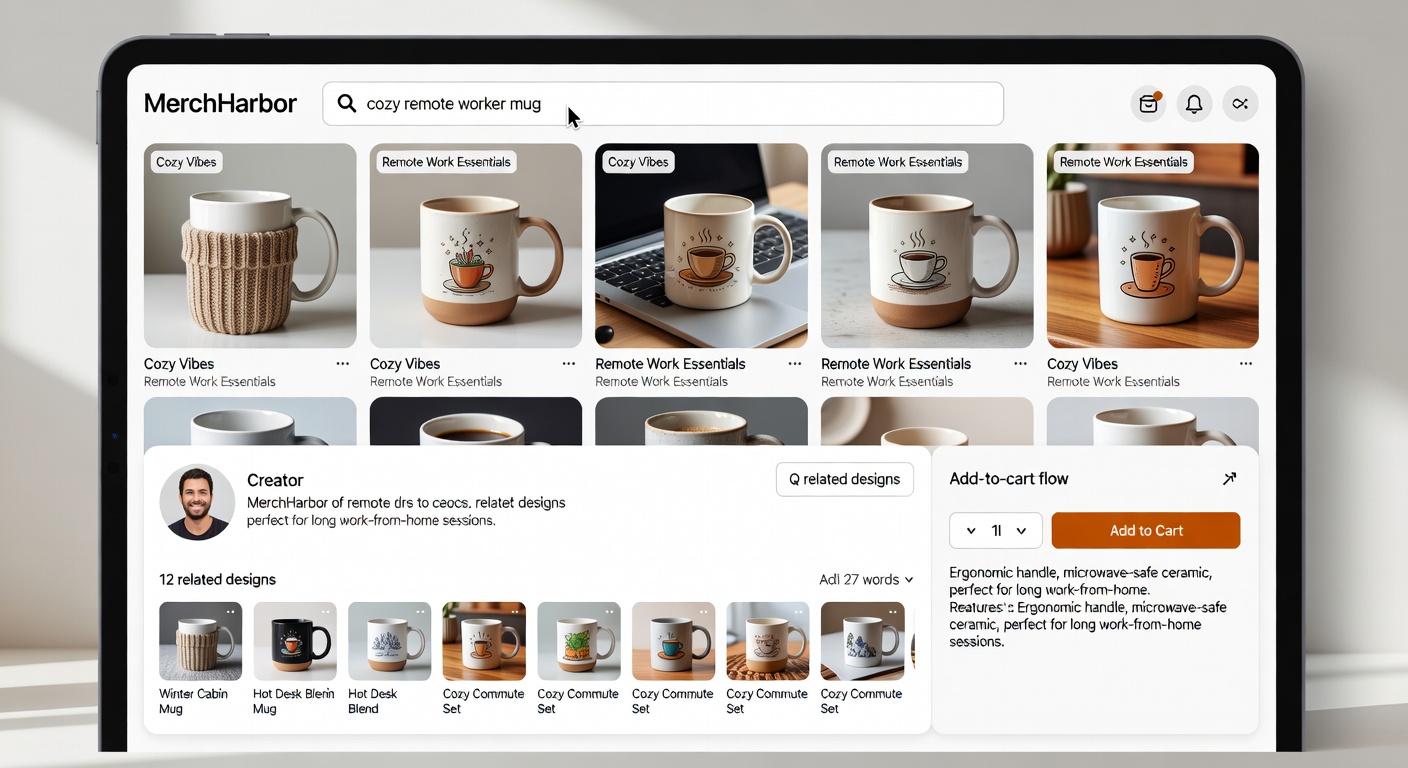Screen dimensions: 1408x768
Task: Open the creator's profile photo
Action: 197,502
